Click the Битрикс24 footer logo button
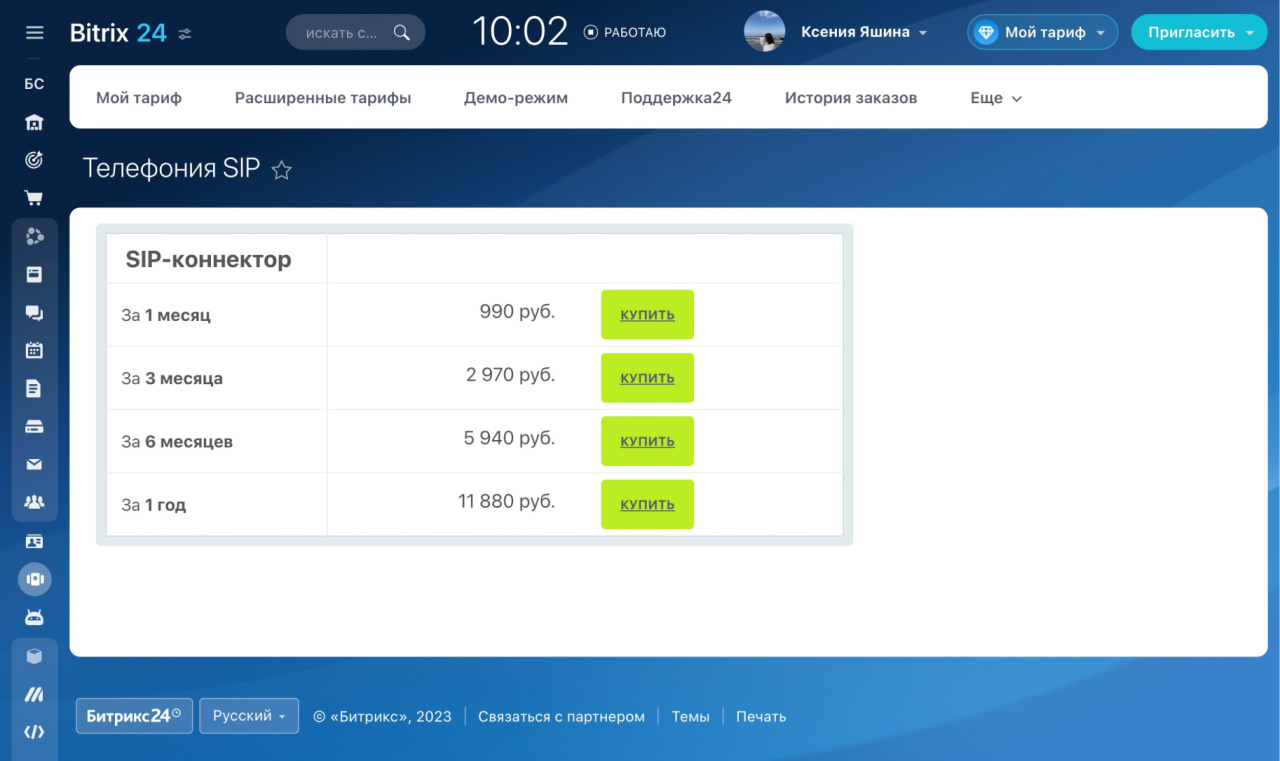This screenshot has height=761, width=1280. [x=134, y=716]
